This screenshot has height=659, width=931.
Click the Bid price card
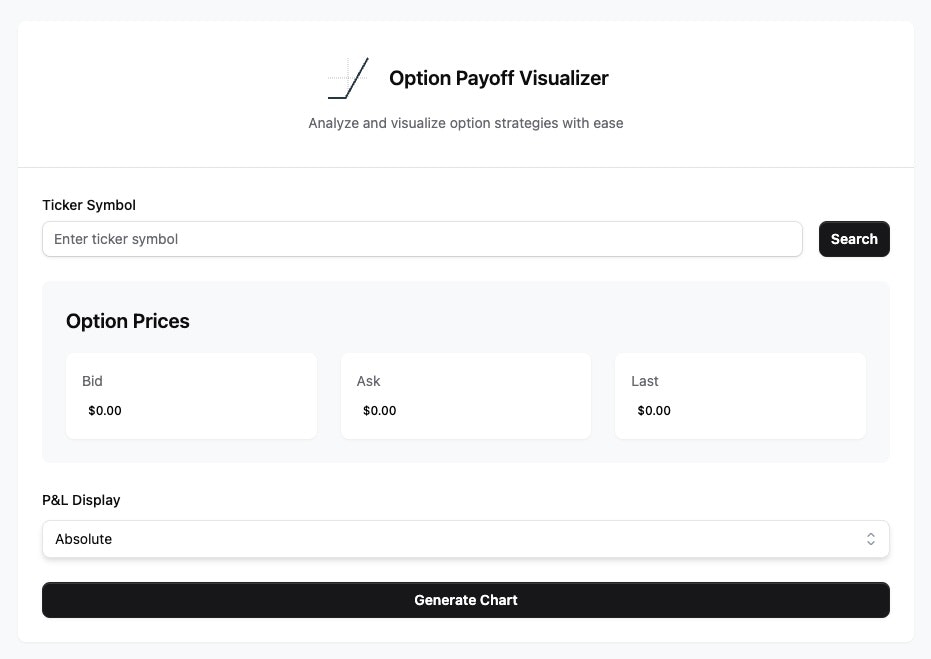point(191,395)
